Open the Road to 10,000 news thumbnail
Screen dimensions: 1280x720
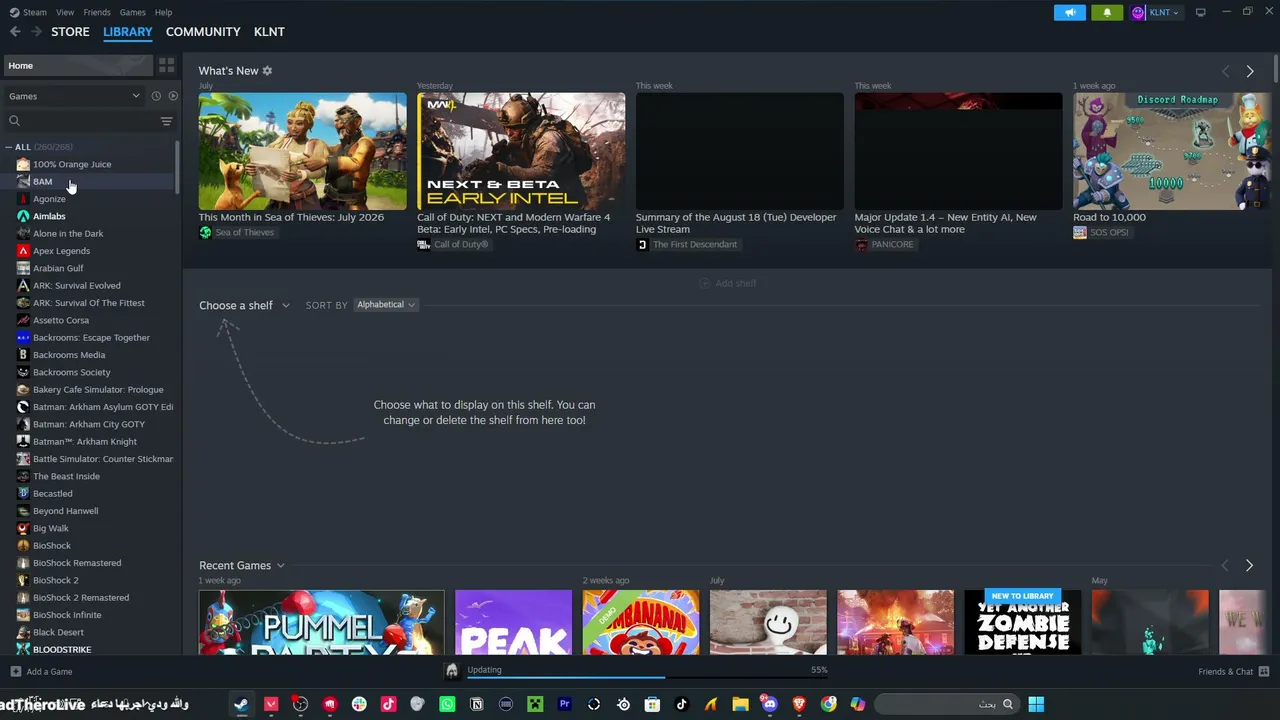(x=1171, y=151)
